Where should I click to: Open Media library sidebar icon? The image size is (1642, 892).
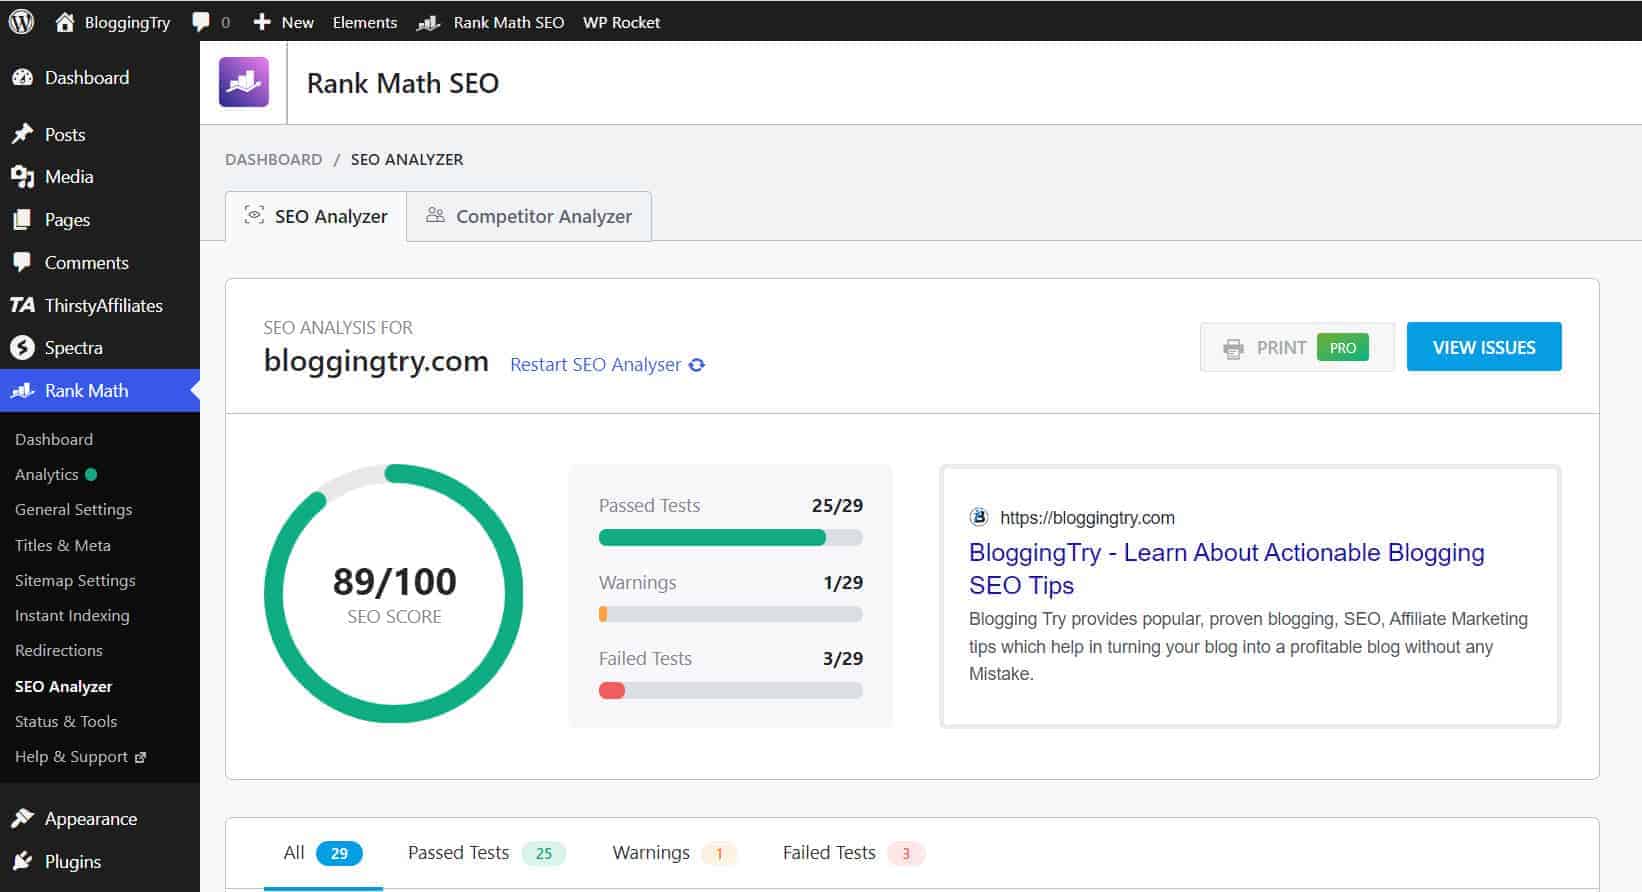tap(22, 177)
